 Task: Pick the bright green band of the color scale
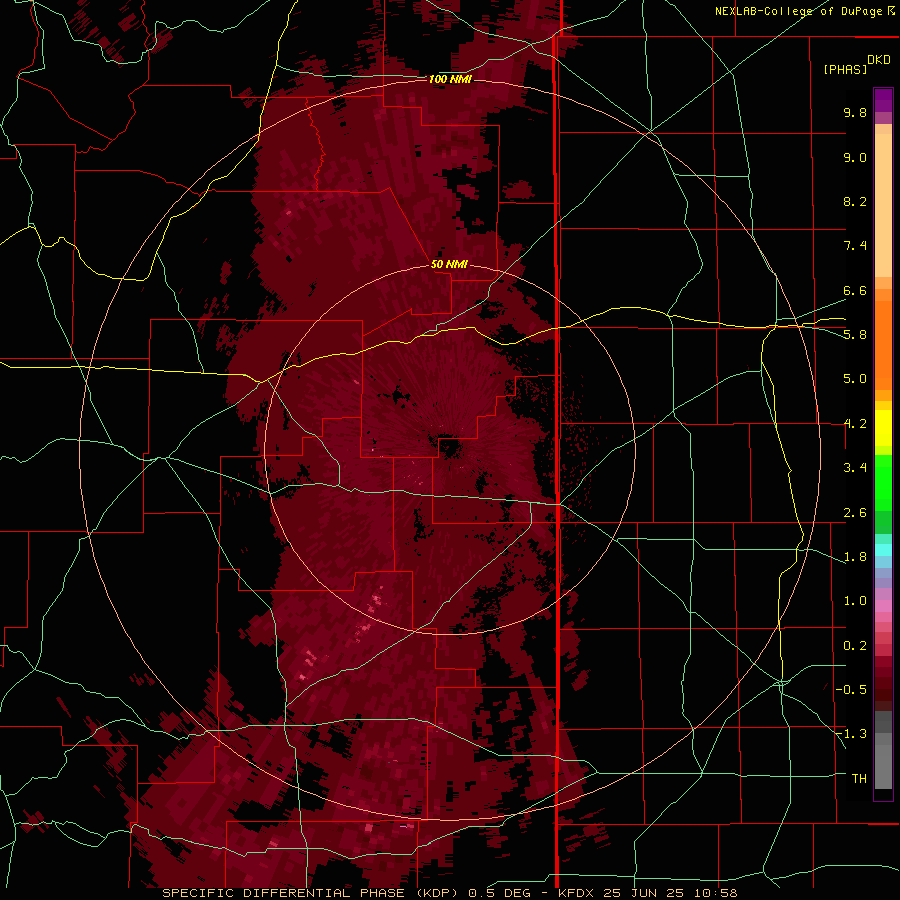coord(883,481)
